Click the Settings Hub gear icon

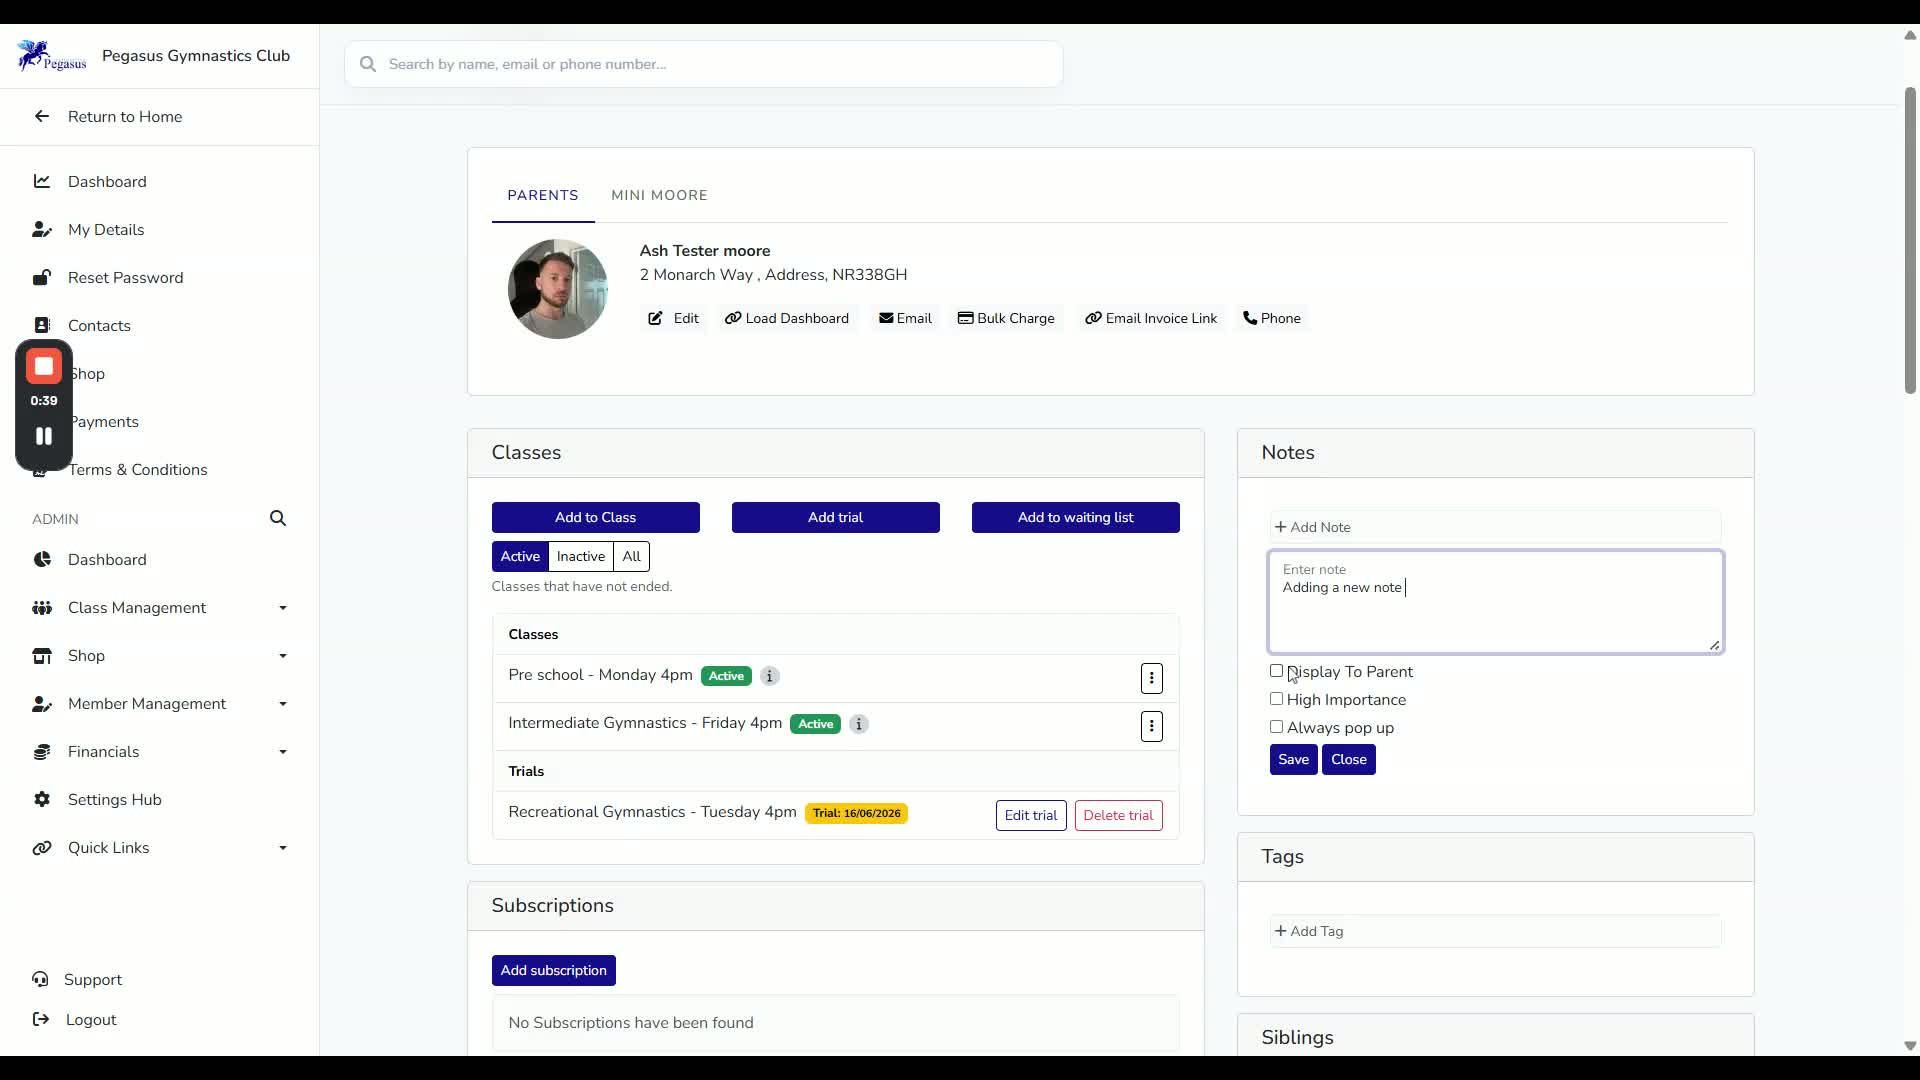(42, 799)
